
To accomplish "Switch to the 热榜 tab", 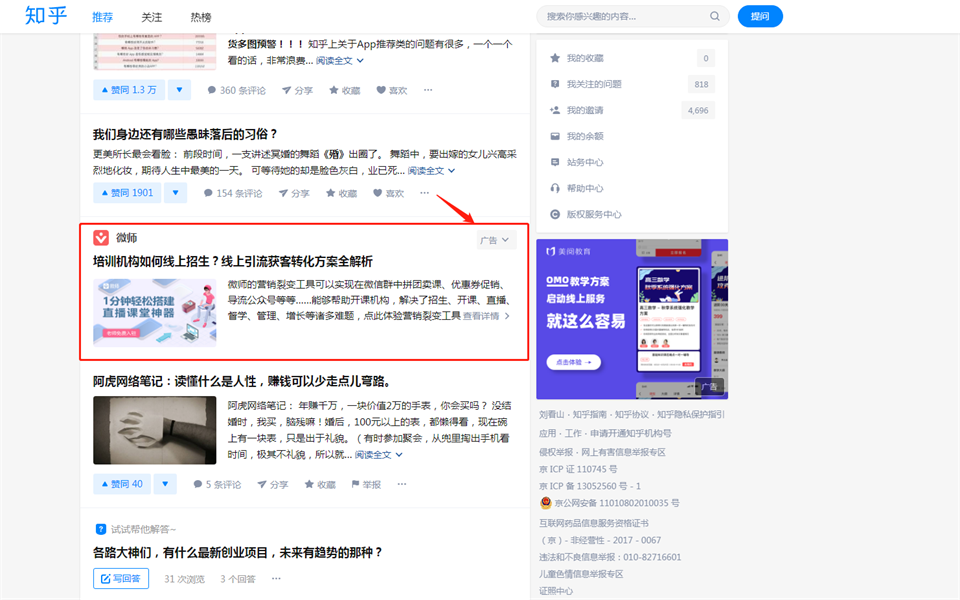I will coord(200,17).
